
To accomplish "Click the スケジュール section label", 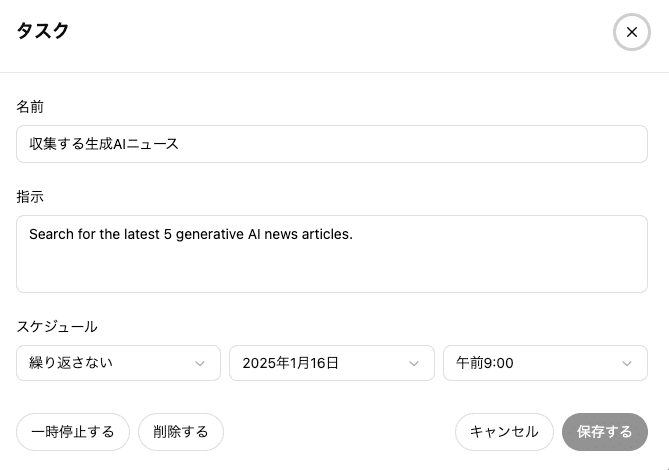I will pyautogui.click(x=57, y=327).
